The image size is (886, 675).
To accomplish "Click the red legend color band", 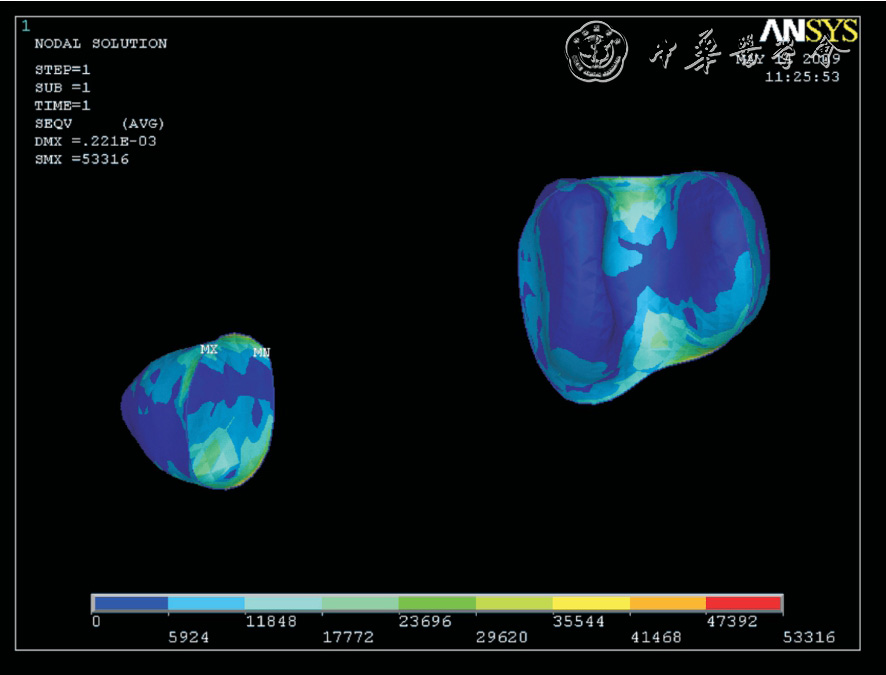I will point(743,603).
